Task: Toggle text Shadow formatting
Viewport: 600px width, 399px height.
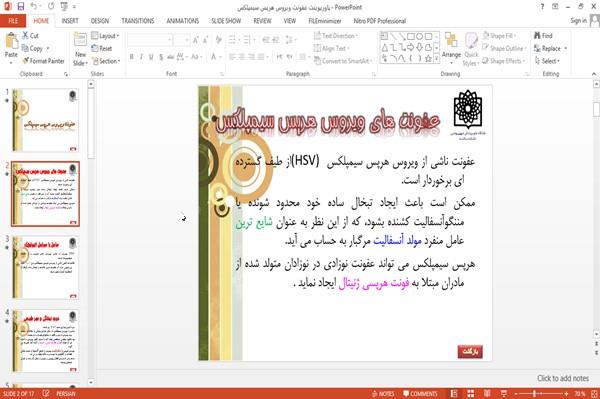Action: tap(161, 57)
